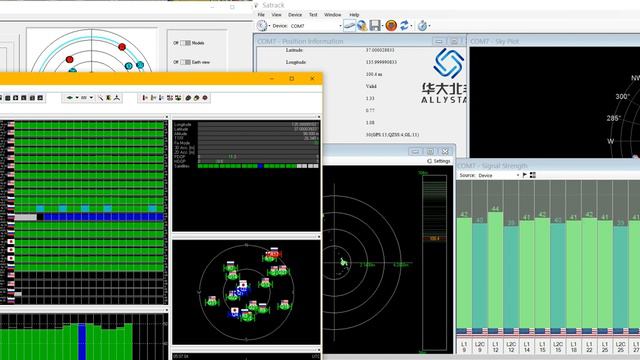Click the orange altitude marker on the vertical scale
Viewport: 640px width, 360px height.
tap(434, 238)
